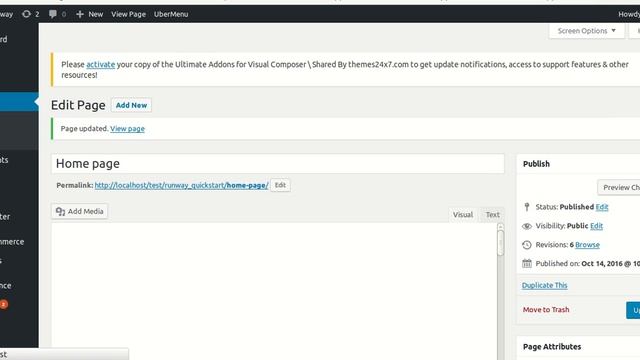Expand the Screen Options dropdown

click(x=587, y=31)
